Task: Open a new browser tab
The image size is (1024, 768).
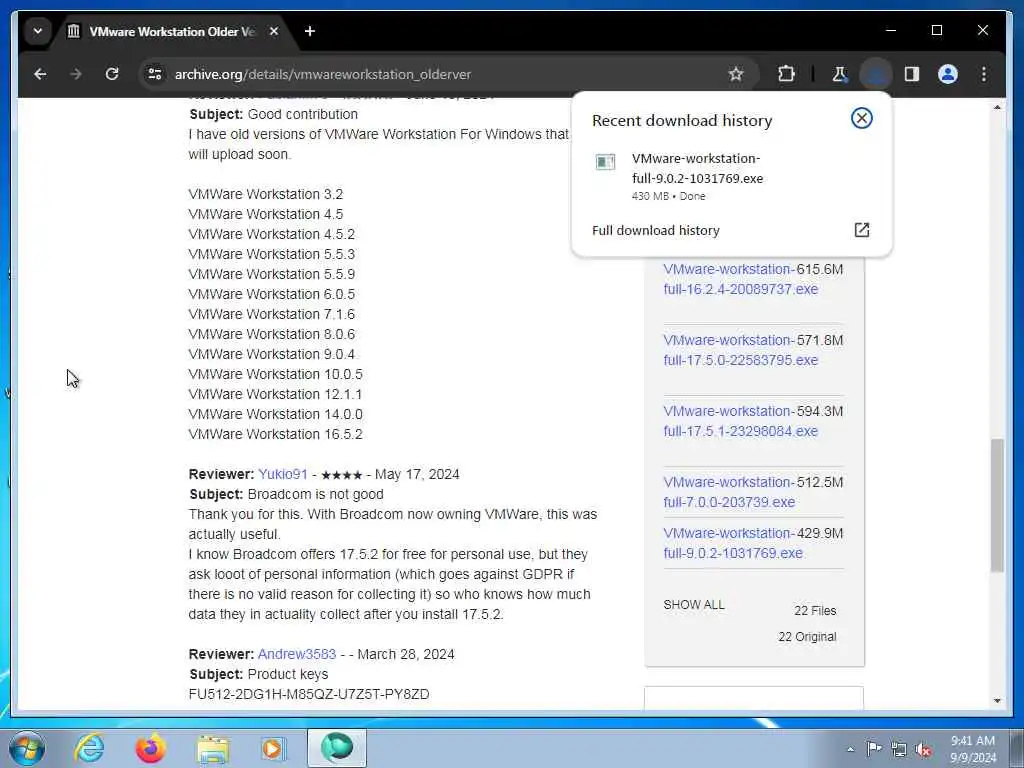Action: (310, 31)
